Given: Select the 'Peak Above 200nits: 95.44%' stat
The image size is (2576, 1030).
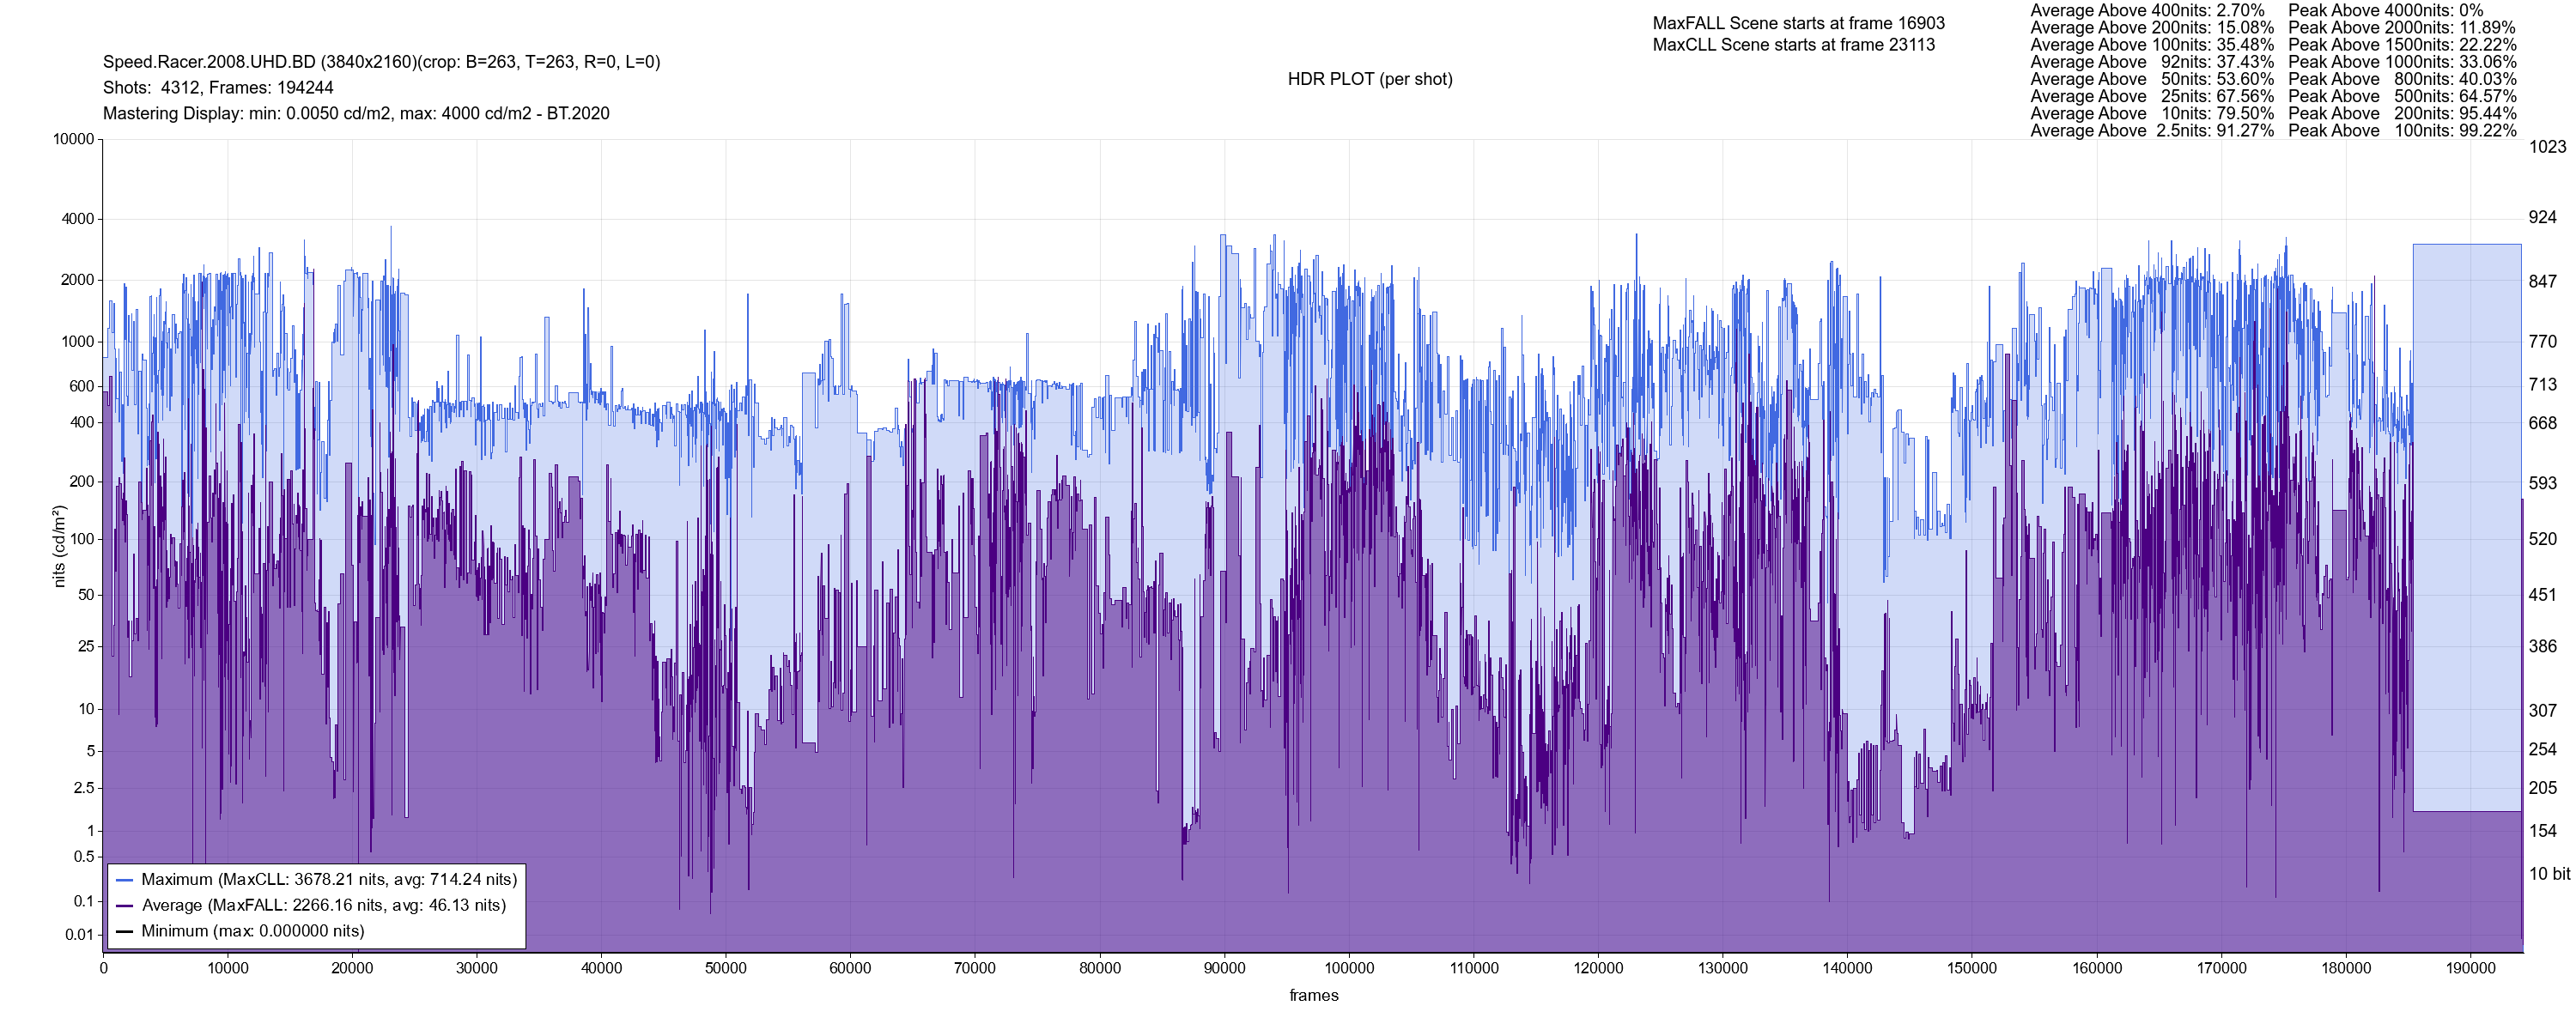Looking at the screenshot, I should click(2402, 113).
